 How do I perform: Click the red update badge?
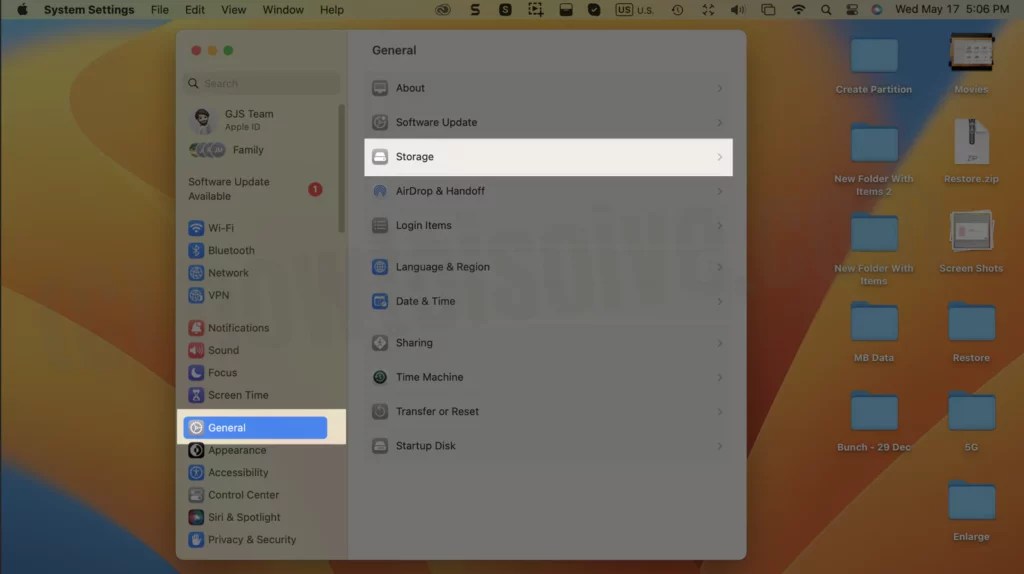[x=315, y=189]
